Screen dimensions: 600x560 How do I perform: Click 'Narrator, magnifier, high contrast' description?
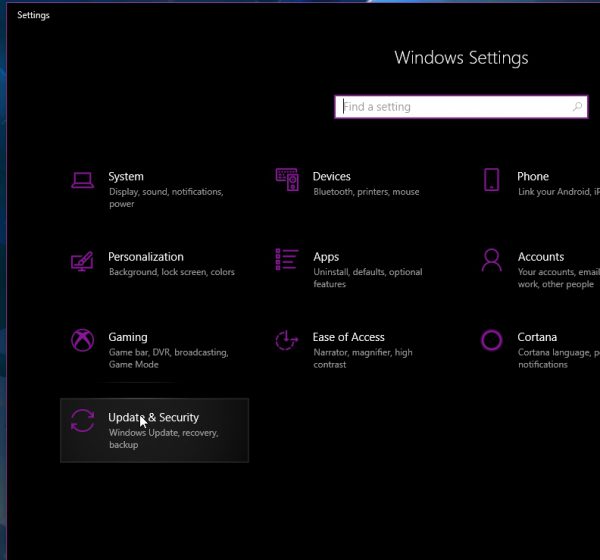click(x=363, y=358)
